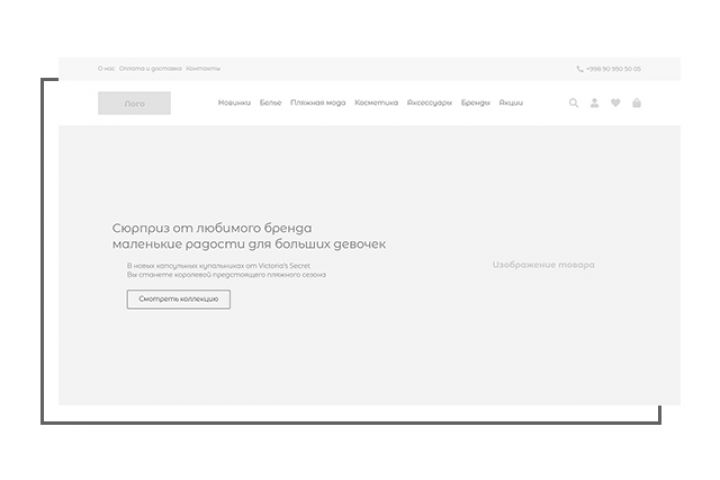This screenshot has height=480, width=720.
Task: Click the Изображение товара placeholder
Action: point(543,265)
